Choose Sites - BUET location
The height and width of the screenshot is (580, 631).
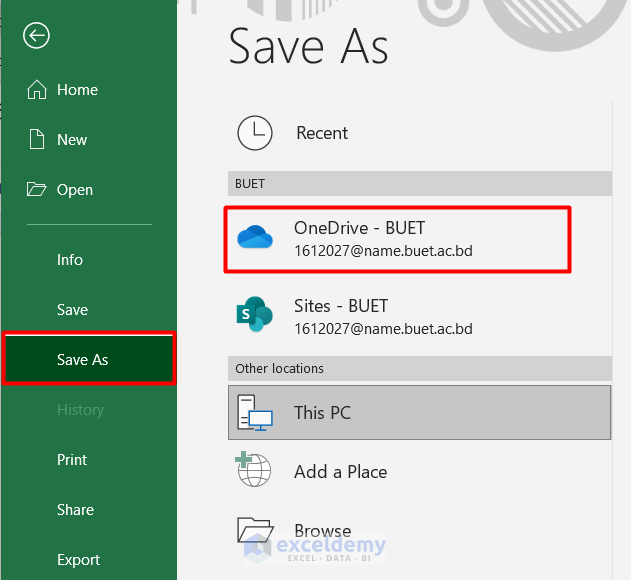[420, 316]
